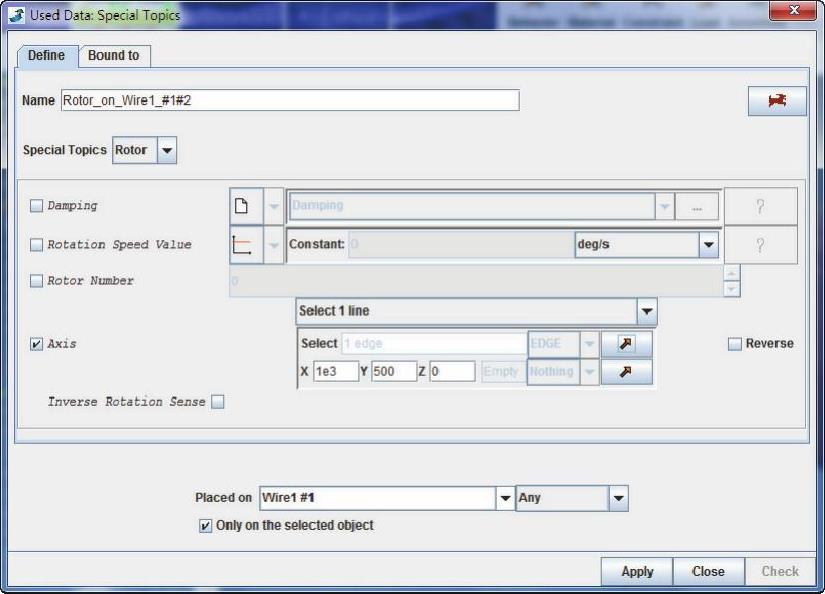The image size is (825, 594).
Task: Open the Special Topics Rotor dropdown
Action: coord(167,151)
